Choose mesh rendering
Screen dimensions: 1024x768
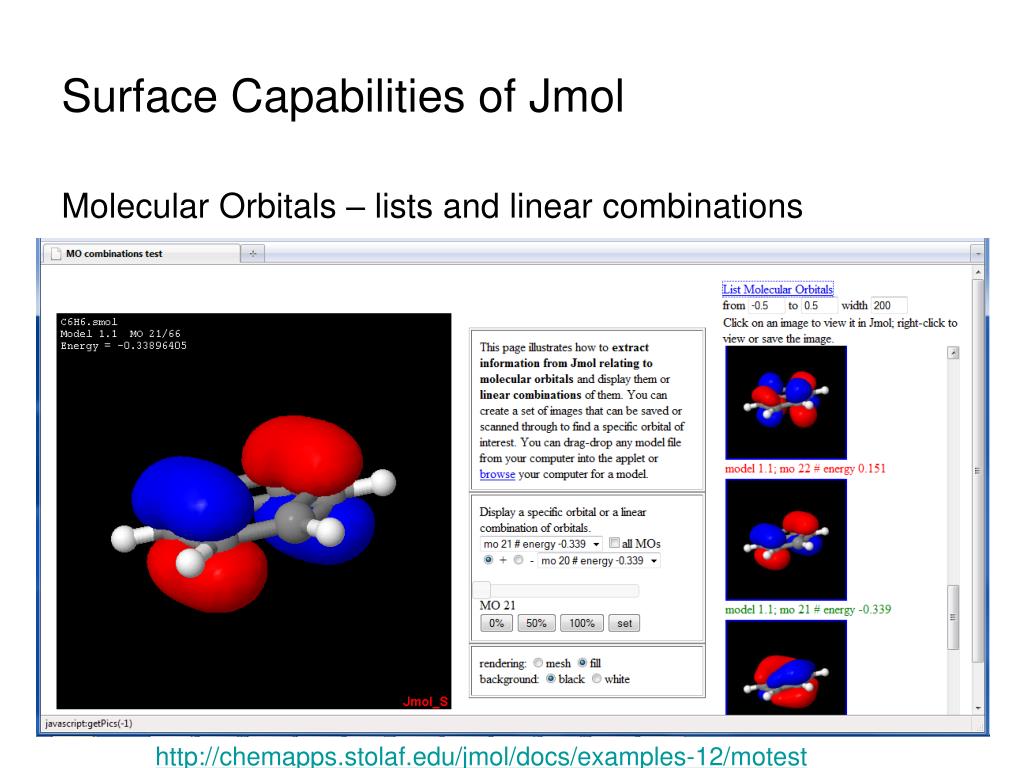click(x=538, y=663)
